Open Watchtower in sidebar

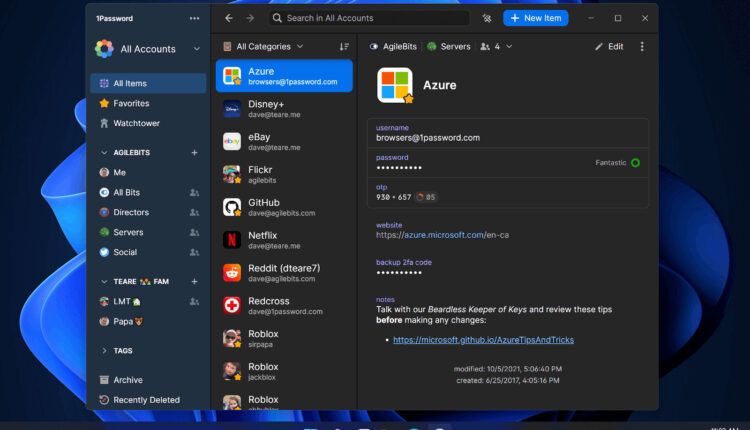148,123
